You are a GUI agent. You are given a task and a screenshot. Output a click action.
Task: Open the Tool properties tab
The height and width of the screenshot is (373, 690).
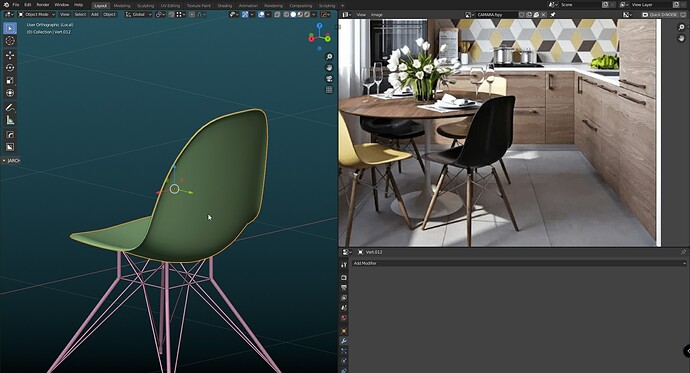pyautogui.click(x=344, y=265)
